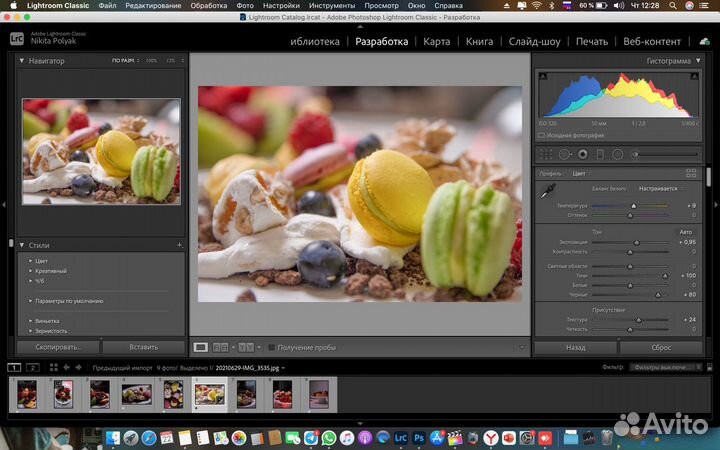Toggle the Получение пробы checkbox
The image size is (720, 450).
tap(271, 348)
